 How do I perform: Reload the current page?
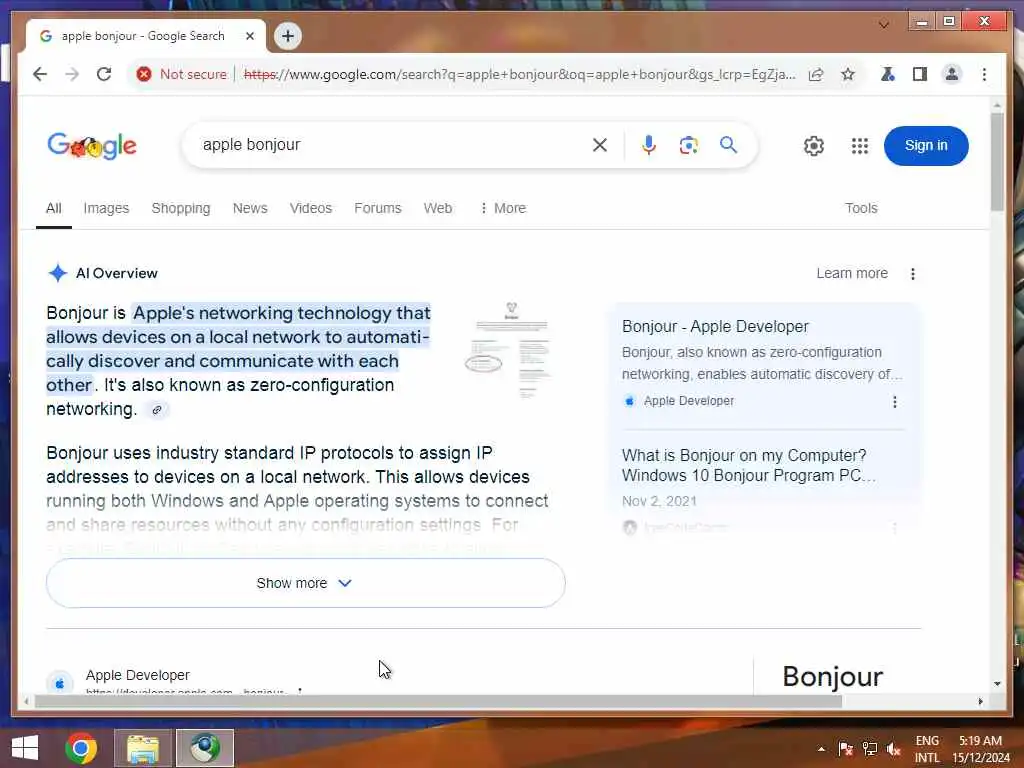104,74
